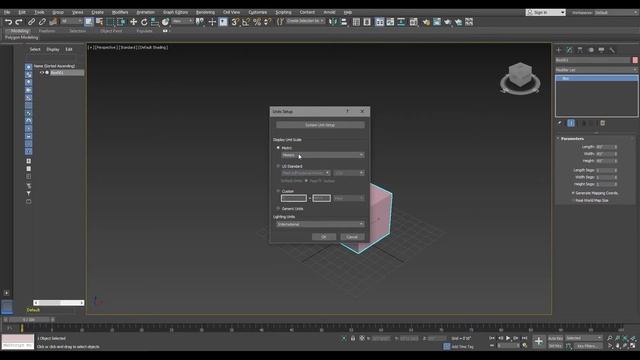Toggle visibility eye of Box001 in Scene Explorer

click(42, 73)
